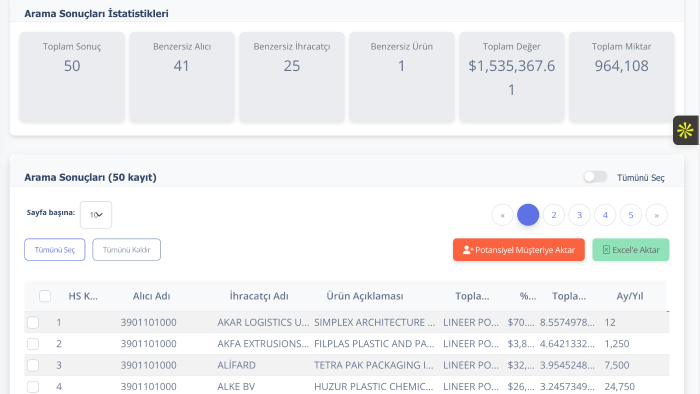The height and width of the screenshot is (394, 700).
Task: Click the Arama Sonuçları (50 kayıt) heading
Action: [90, 177]
